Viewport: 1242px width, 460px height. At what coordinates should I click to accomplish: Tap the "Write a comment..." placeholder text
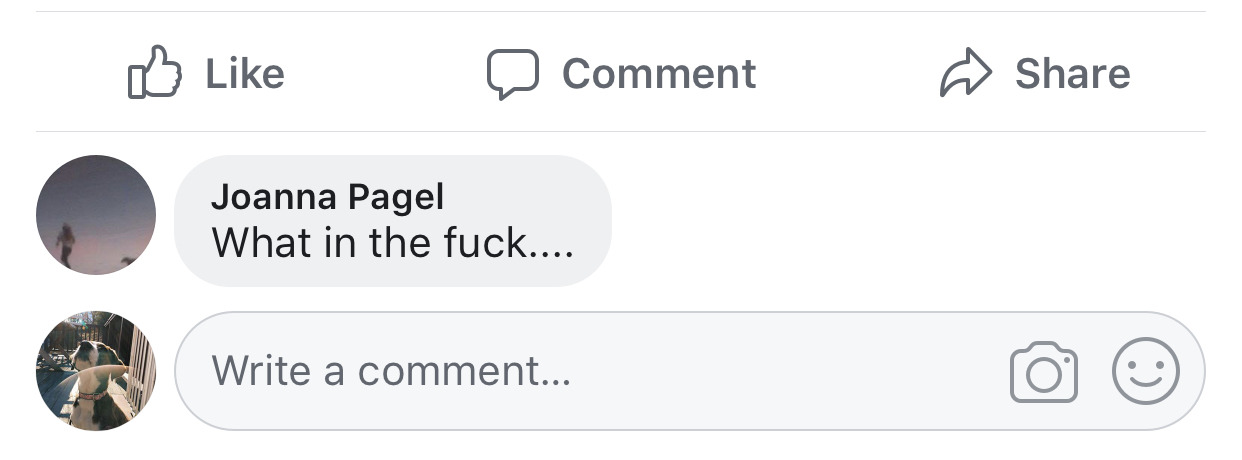click(x=391, y=371)
